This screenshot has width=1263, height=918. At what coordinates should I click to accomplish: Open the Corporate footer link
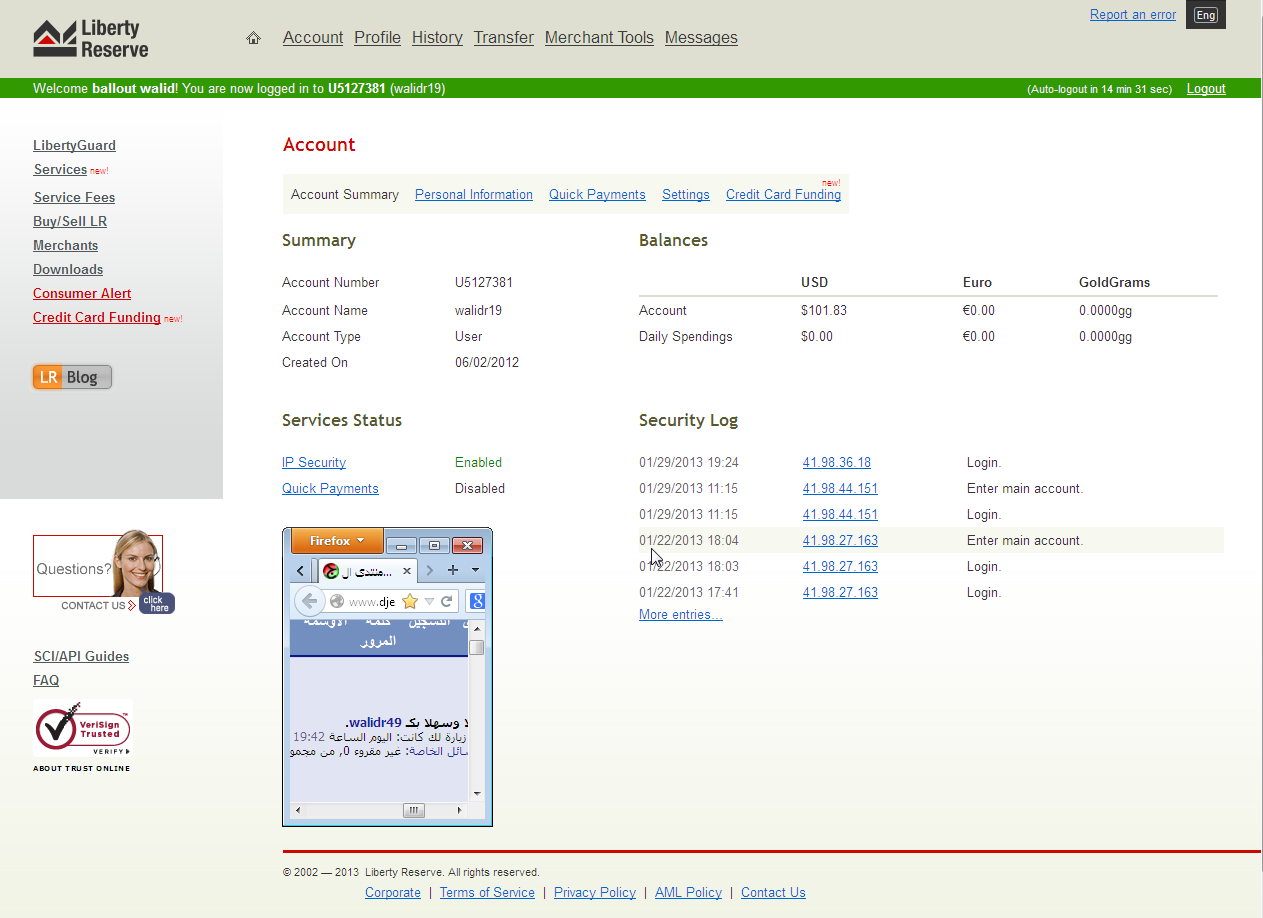coord(393,893)
